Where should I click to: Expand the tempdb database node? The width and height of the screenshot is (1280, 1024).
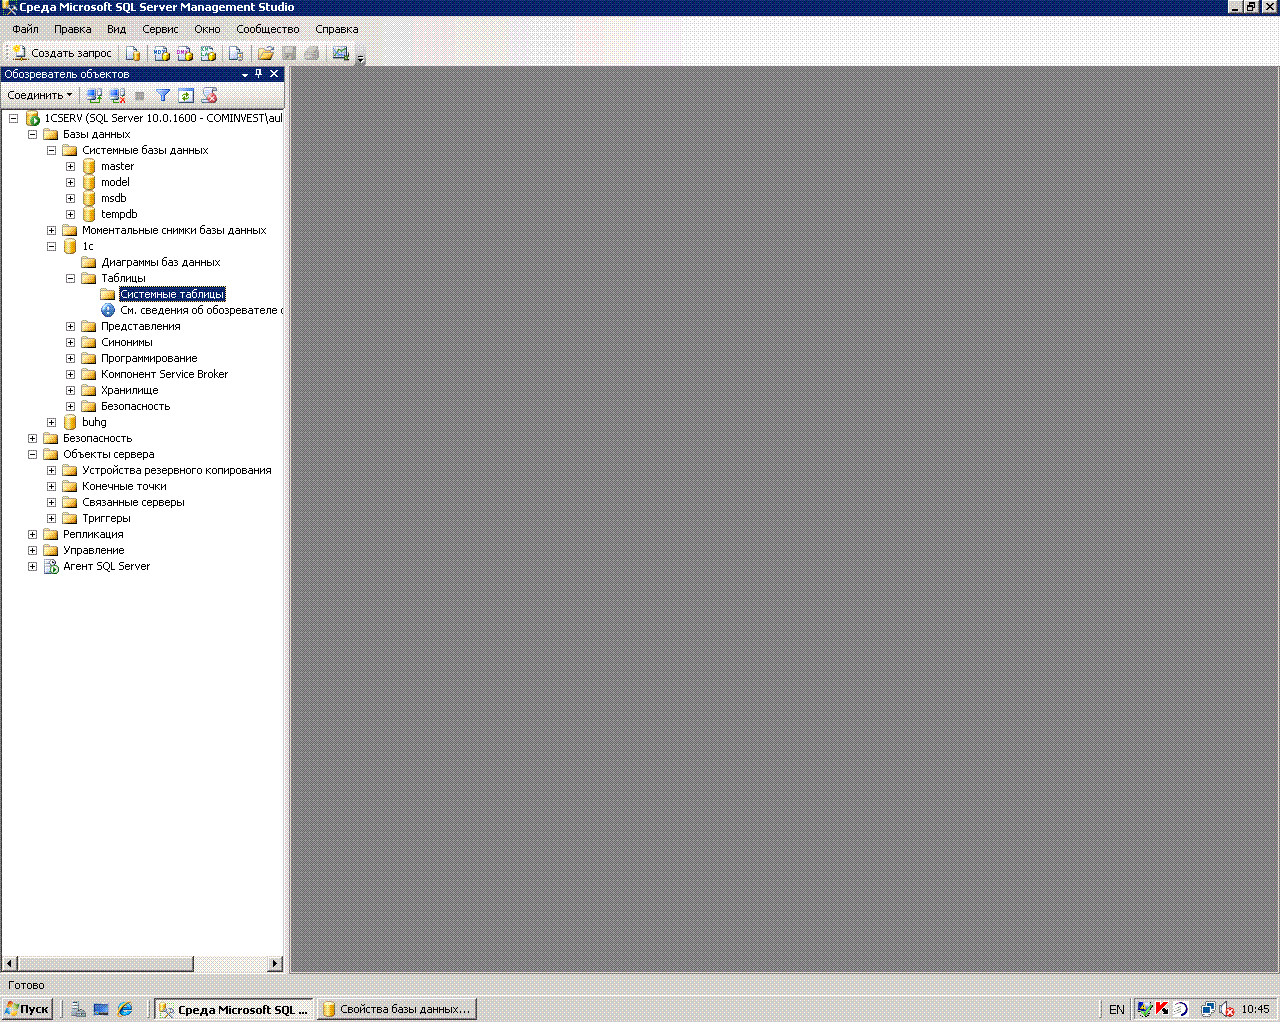point(70,214)
